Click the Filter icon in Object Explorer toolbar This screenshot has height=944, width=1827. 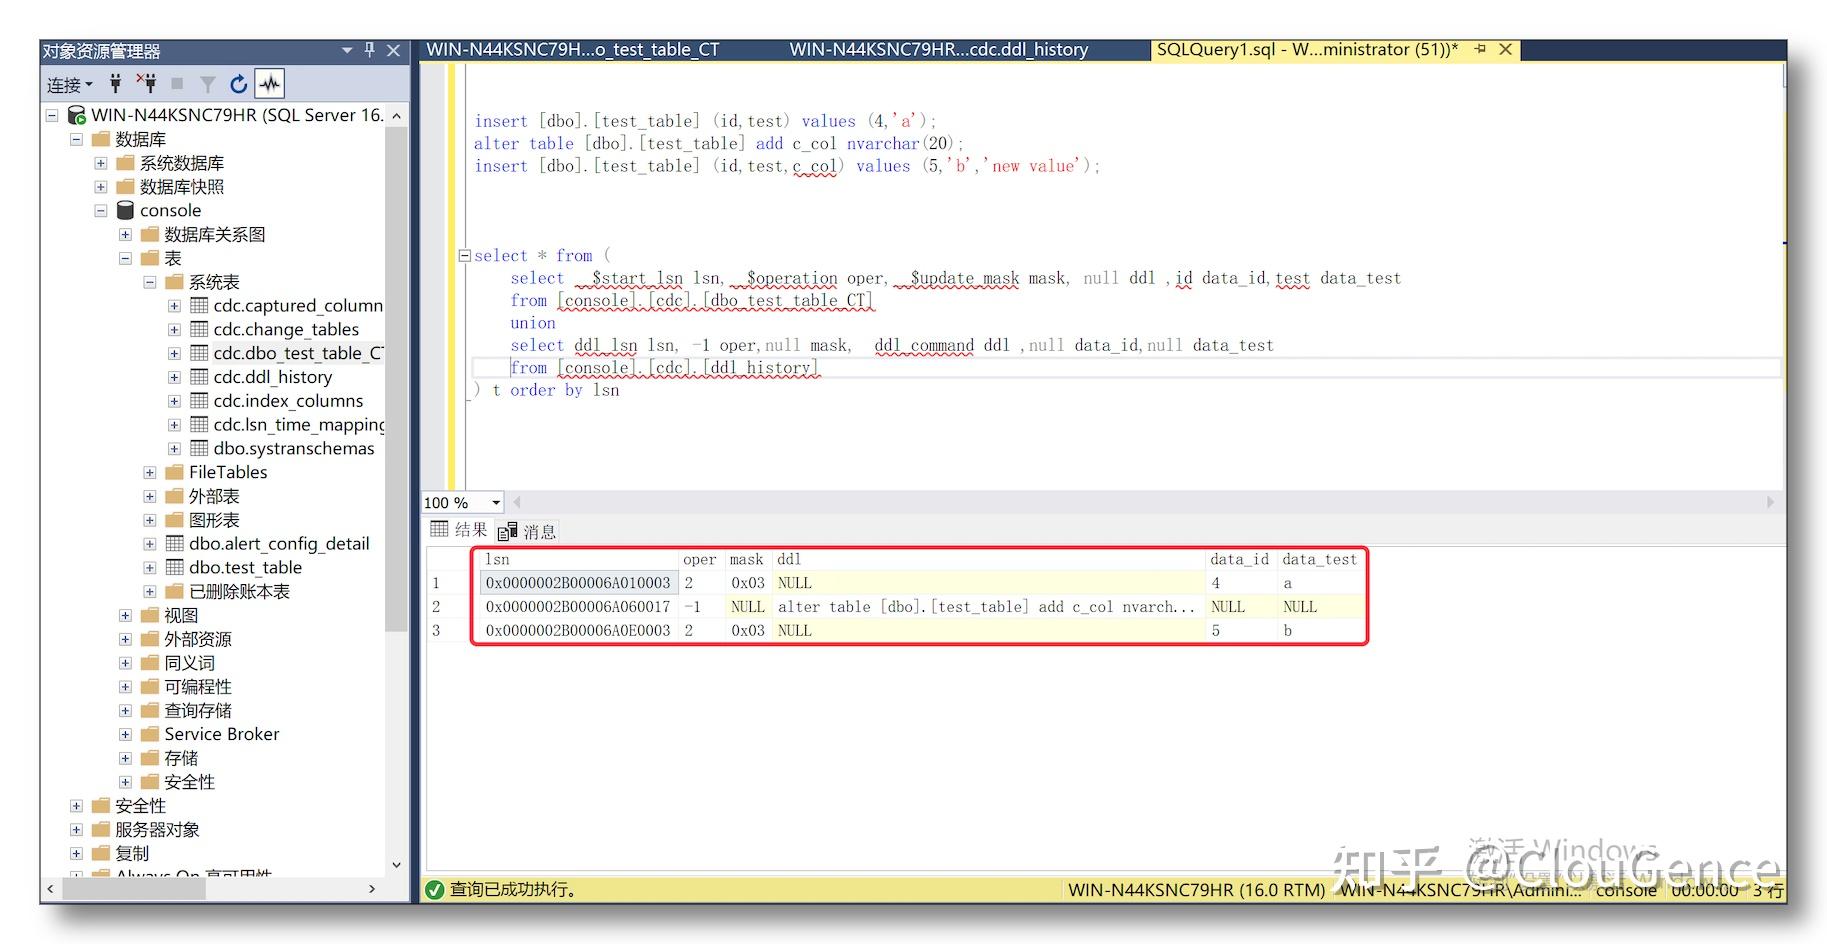click(x=207, y=84)
